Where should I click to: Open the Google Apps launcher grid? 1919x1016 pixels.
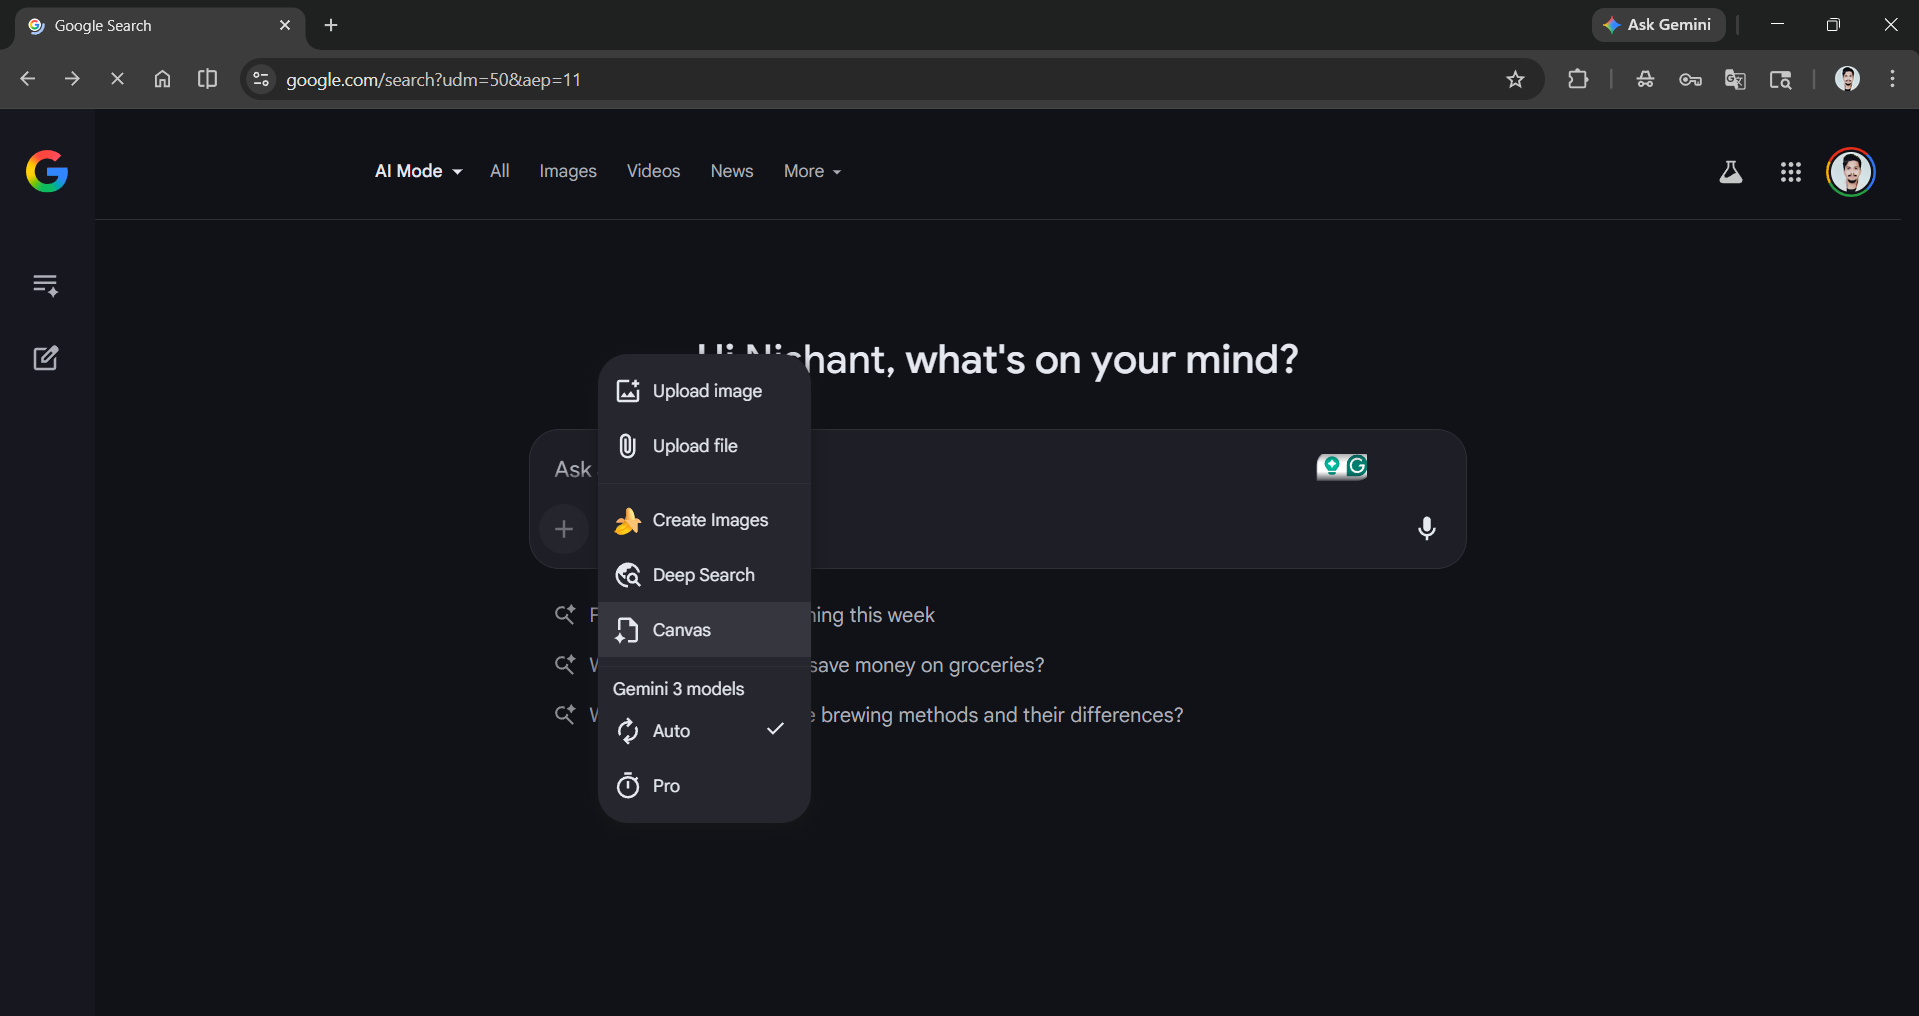point(1790,171)
